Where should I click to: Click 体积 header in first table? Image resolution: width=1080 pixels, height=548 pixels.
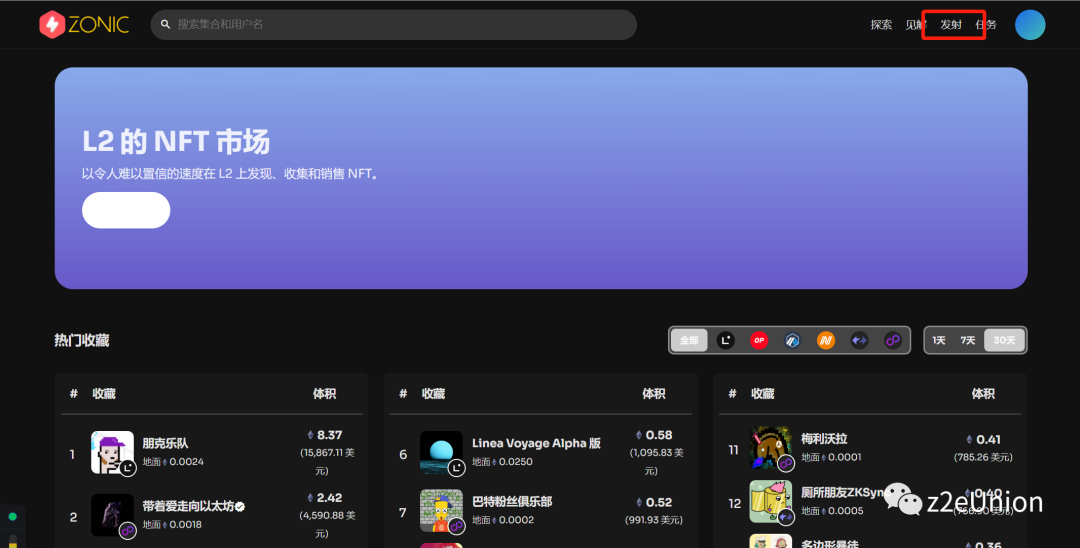(324, 394)
